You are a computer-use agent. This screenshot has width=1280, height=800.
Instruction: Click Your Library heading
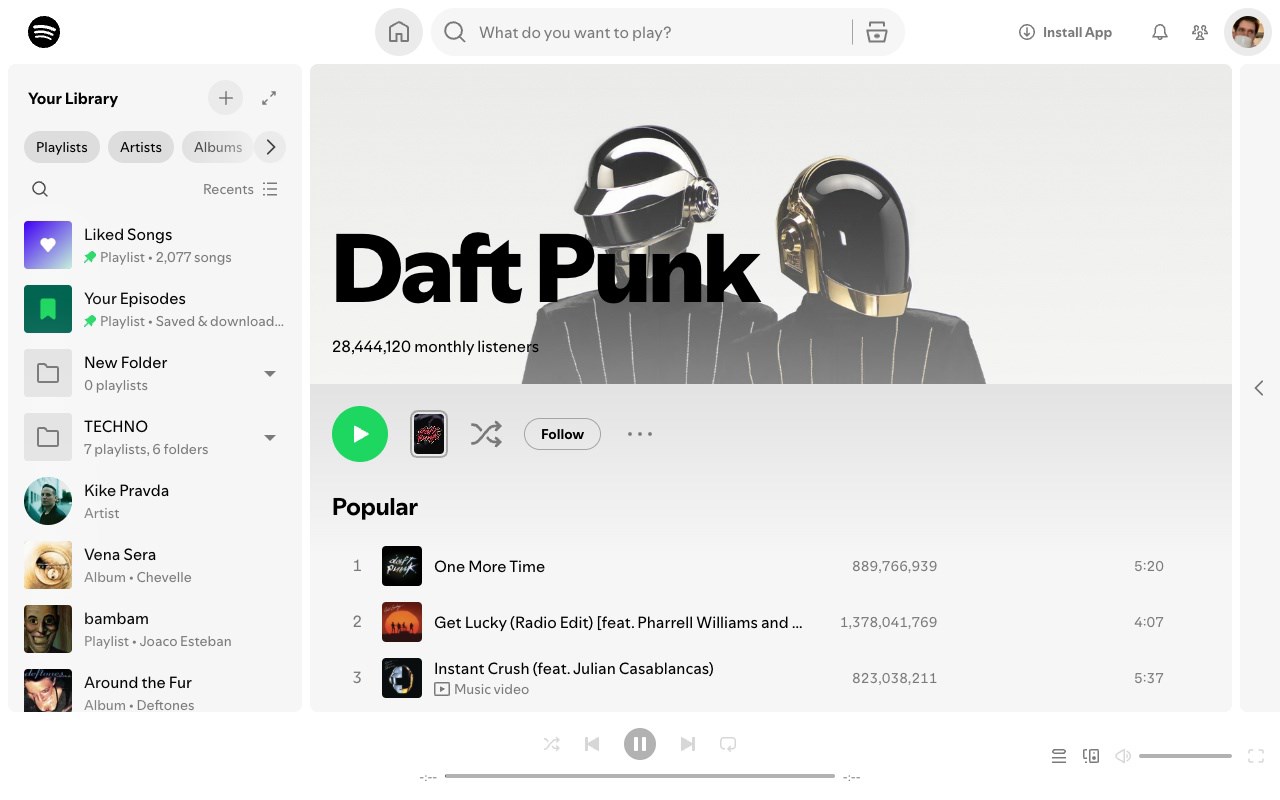tap(73, 98)
